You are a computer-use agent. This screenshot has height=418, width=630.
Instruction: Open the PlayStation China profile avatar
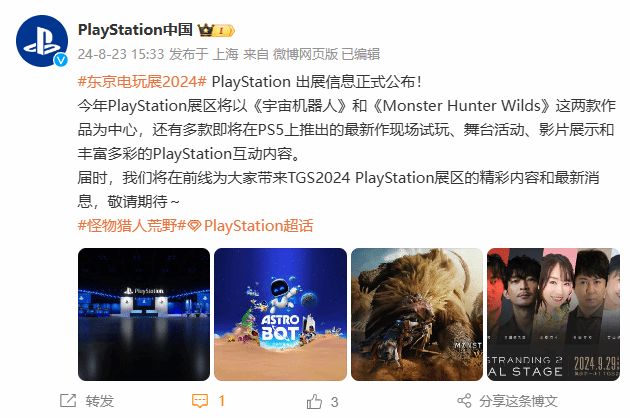point(41,41)
